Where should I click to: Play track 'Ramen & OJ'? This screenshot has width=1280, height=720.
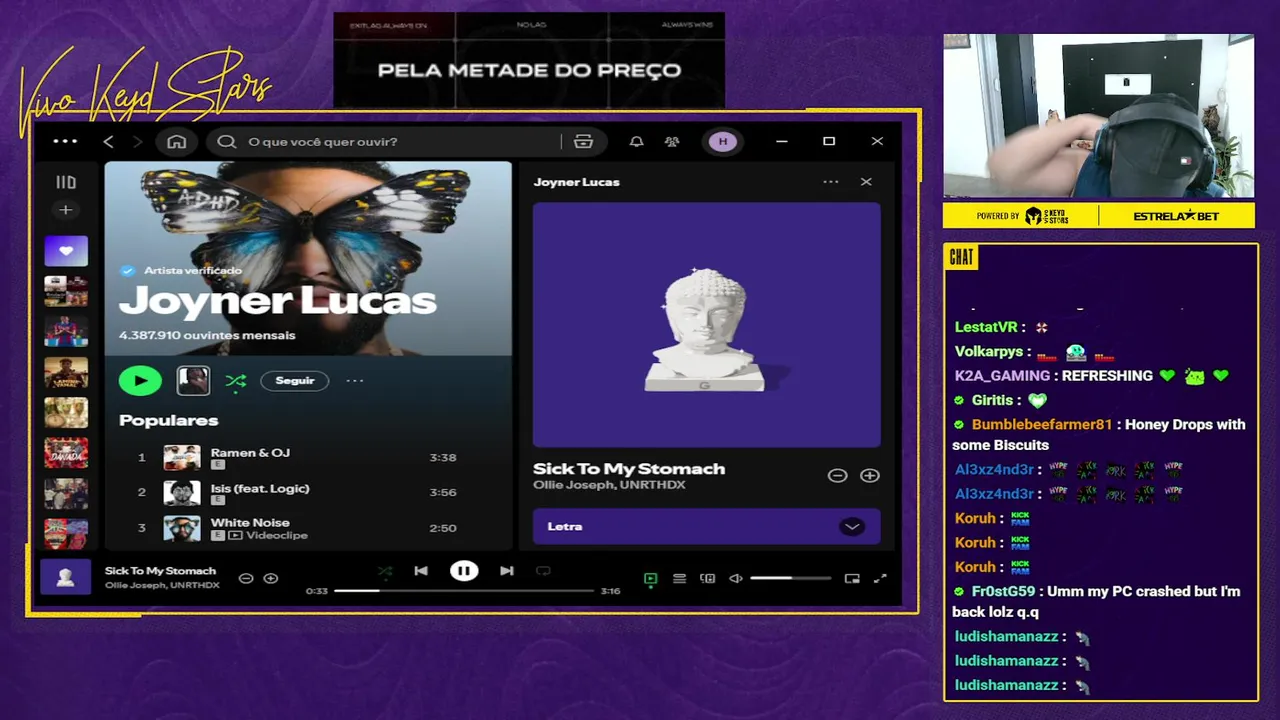[250, 453]
